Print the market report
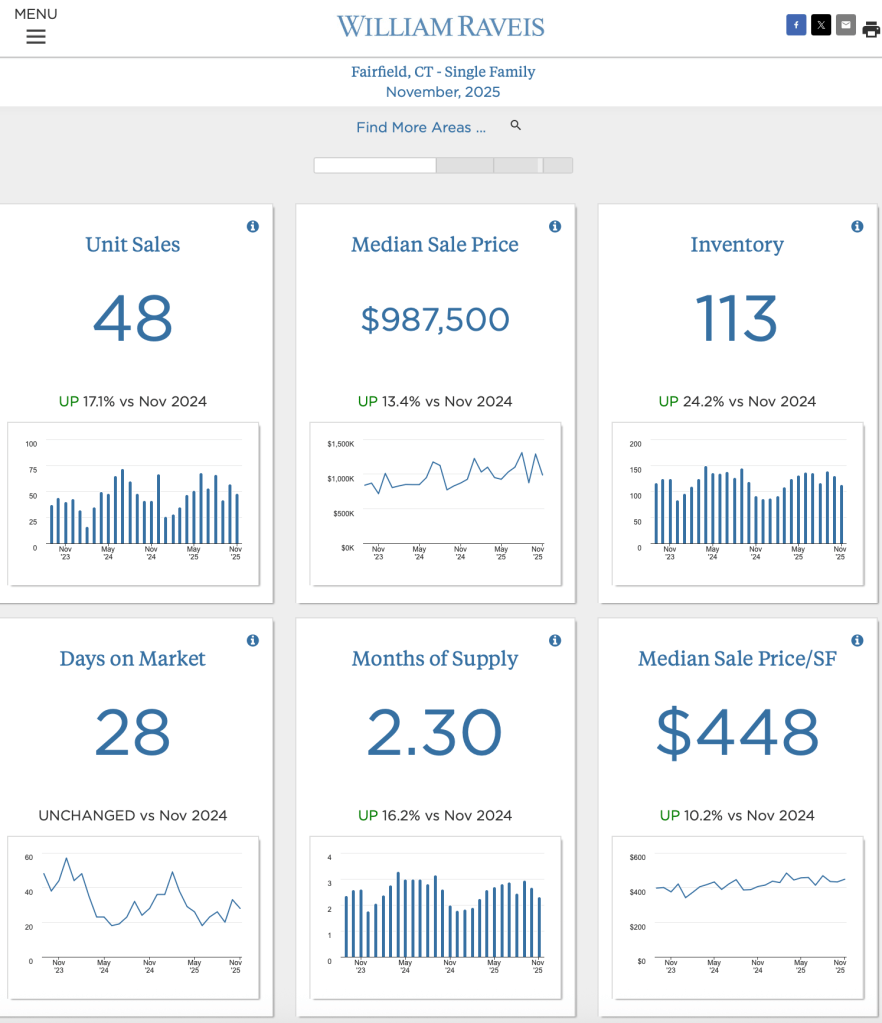Image resolution: width=882 pixels, height=1023 pixels. (871, 29)
